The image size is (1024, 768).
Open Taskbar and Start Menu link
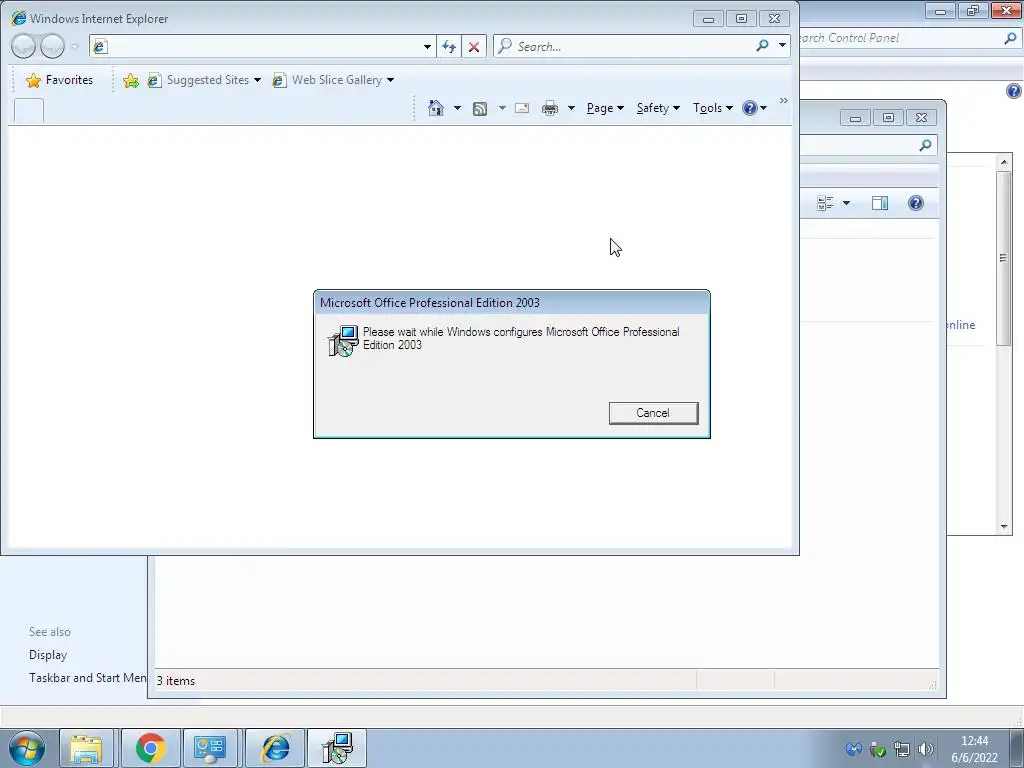pos(88,678)
